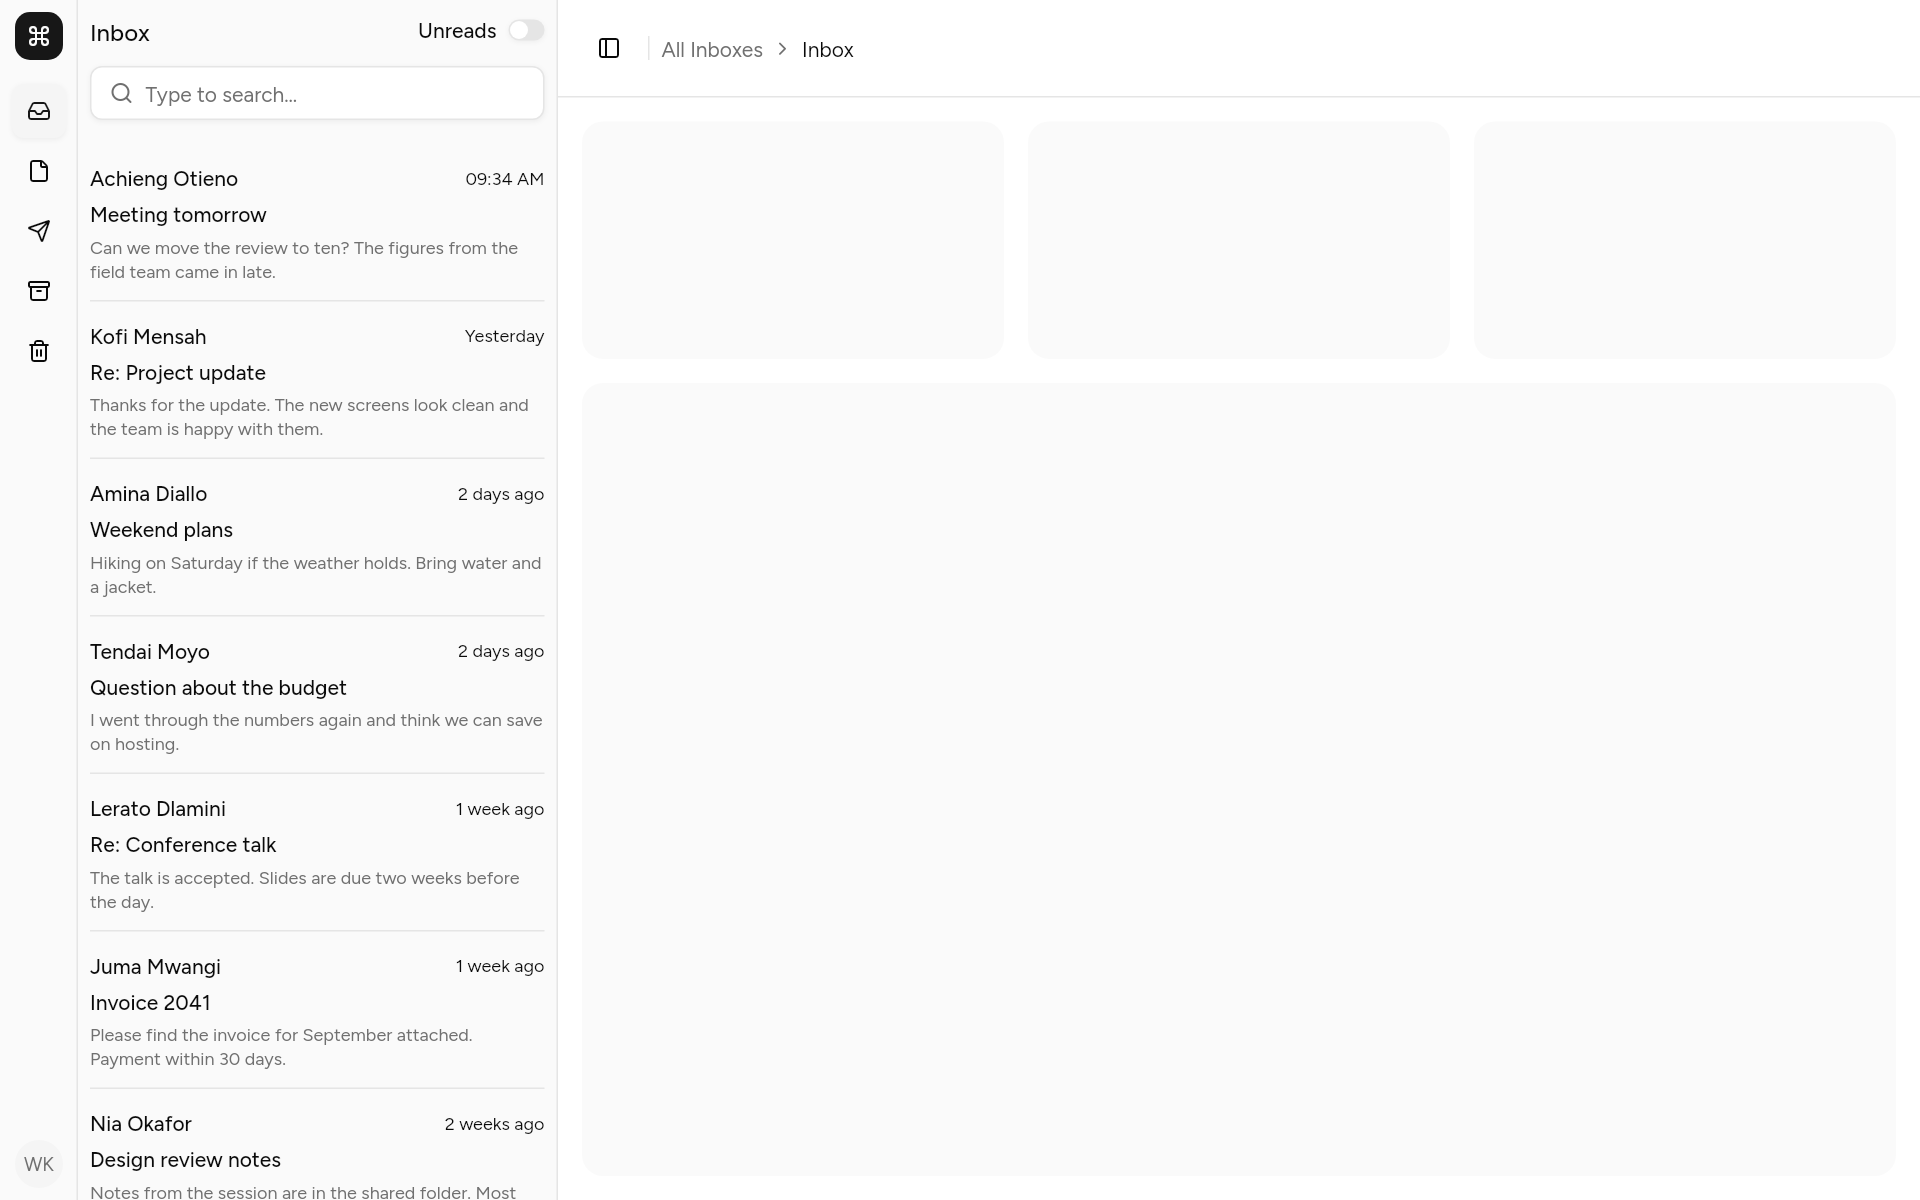This screenshot has height=1200, width=1920.
Task: Open email from Amina Diallo
Action: point(317,537)
